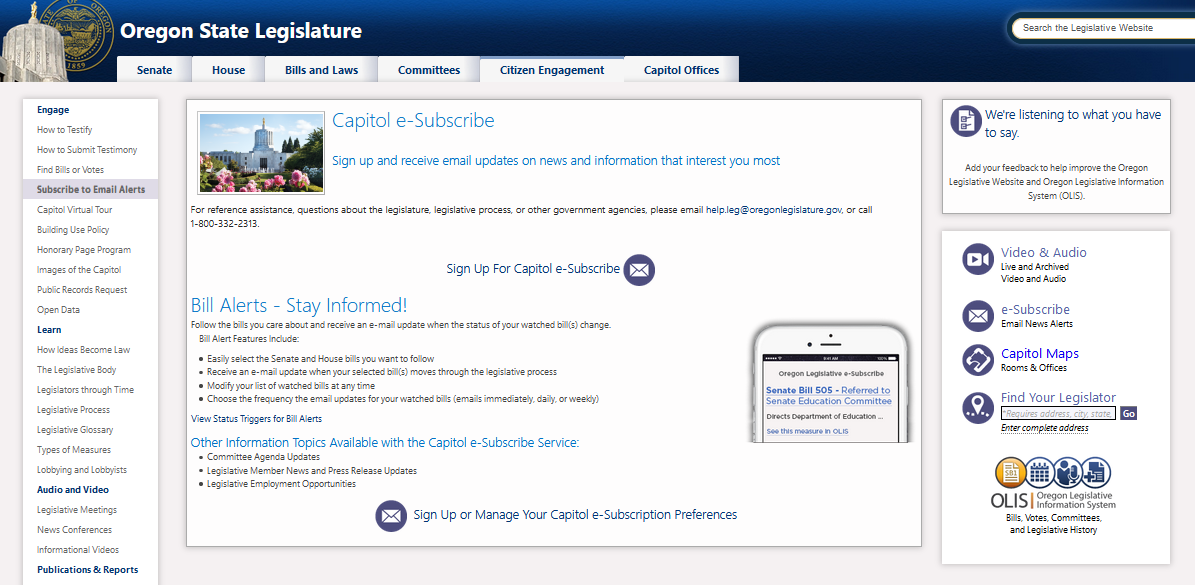This screenshot has height=585, width=1195.
Task: Open View Status Triggers for Bill Alerts link
Action: [x=256, y=419]
